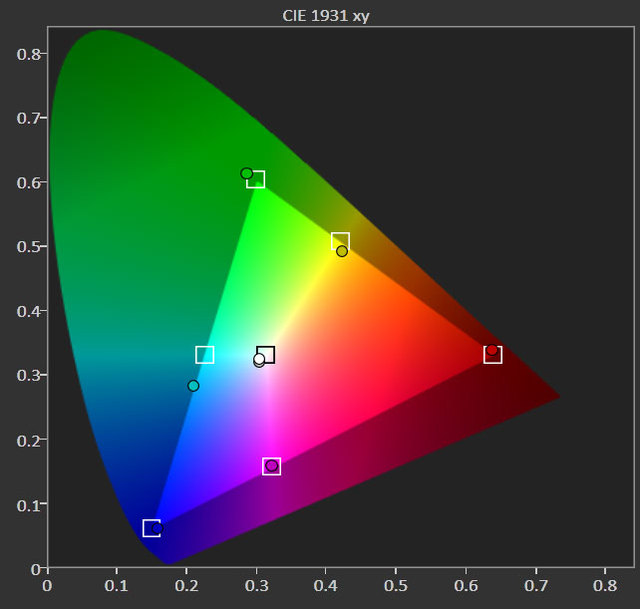Select the yellow measured circle point
This screenshot has width=640, height=609.
(x=342, y=251)
